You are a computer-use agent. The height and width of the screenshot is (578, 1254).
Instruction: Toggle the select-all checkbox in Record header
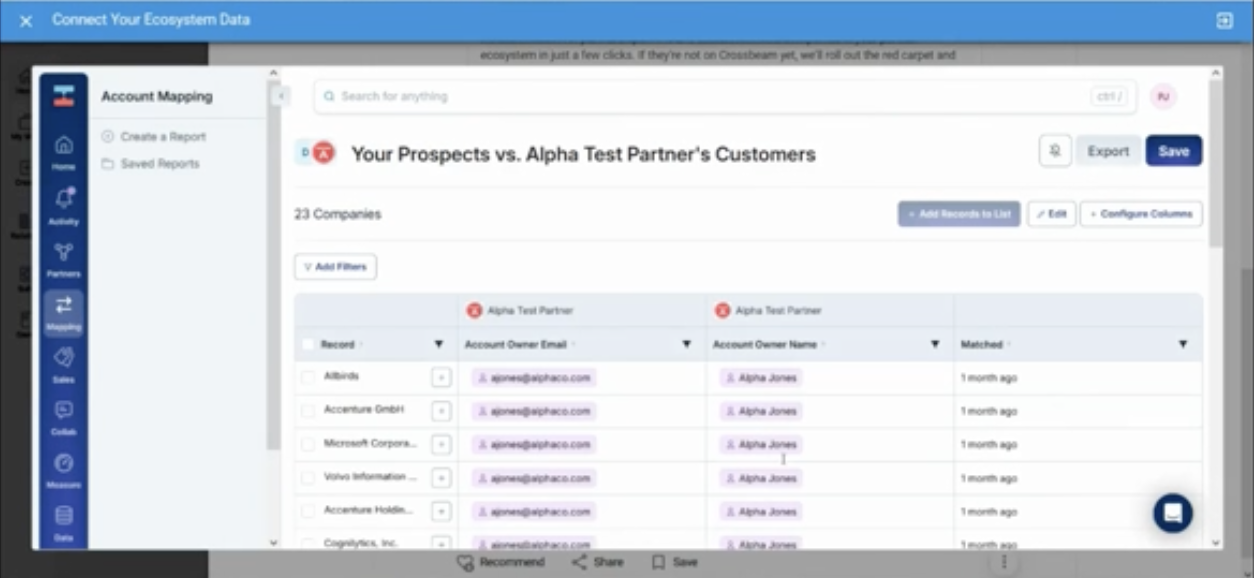pos(307,344)
